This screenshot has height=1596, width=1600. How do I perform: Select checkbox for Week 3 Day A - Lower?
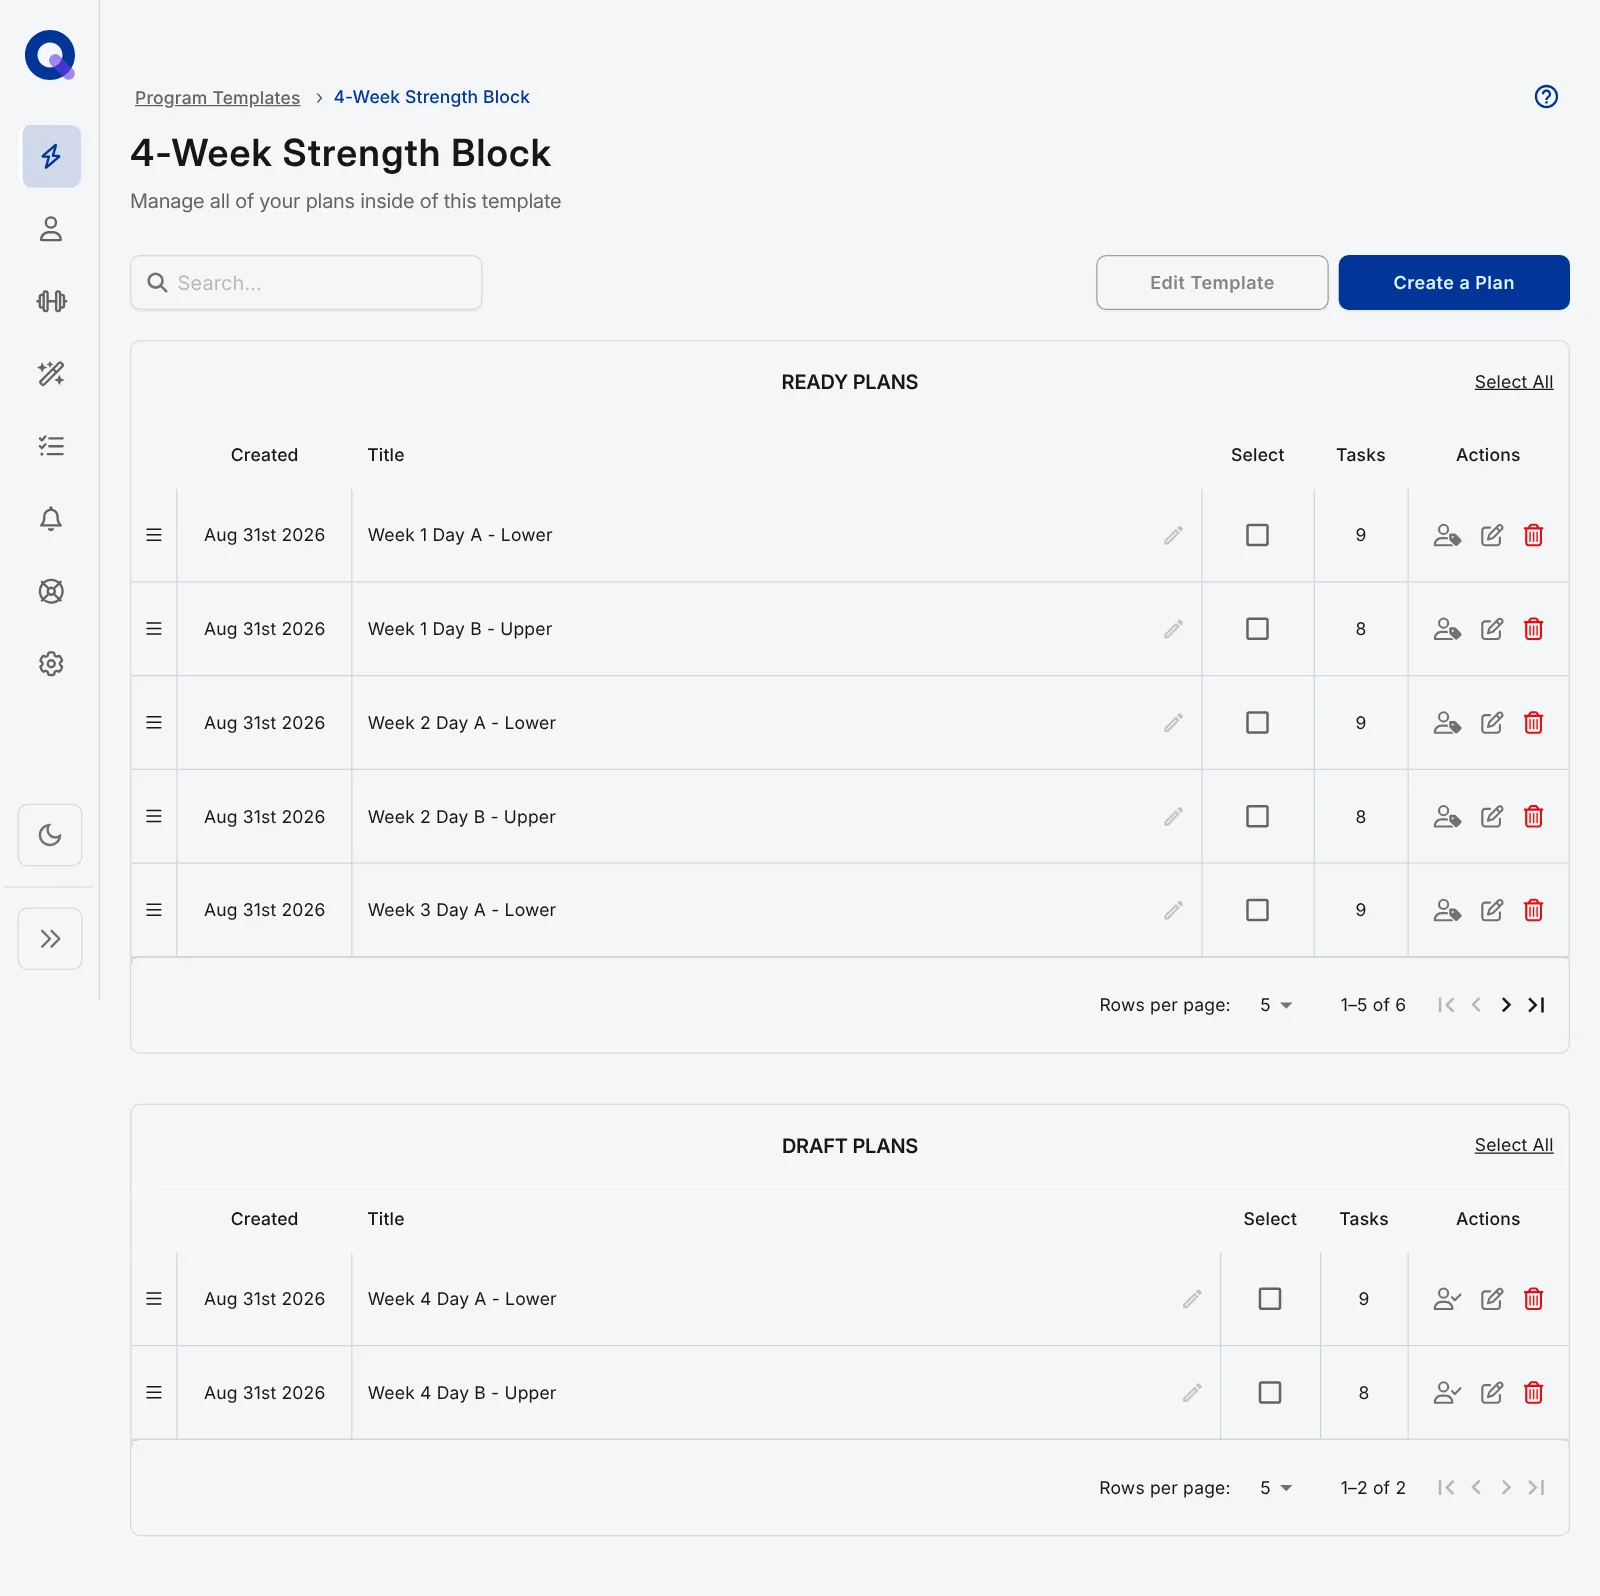click(1257, 910)
